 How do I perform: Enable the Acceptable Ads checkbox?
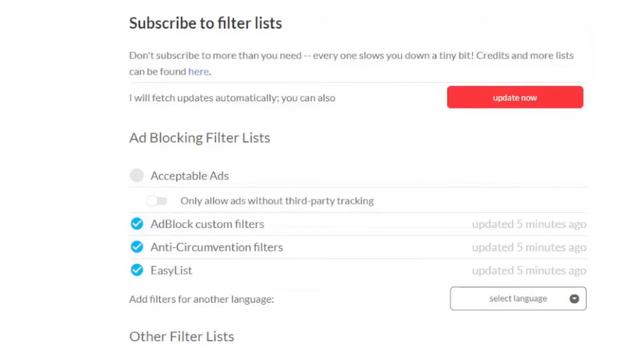click(137, 176)
